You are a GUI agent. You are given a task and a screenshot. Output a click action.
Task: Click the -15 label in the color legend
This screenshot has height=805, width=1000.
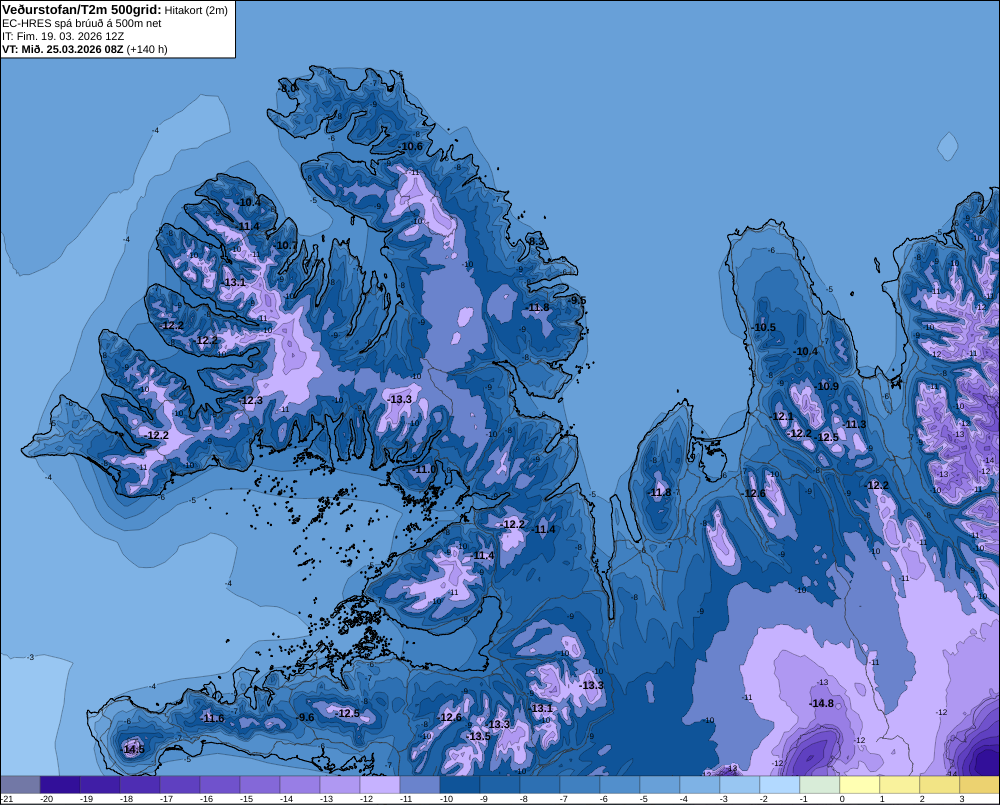pyautogui.click(x=246, y=799)
